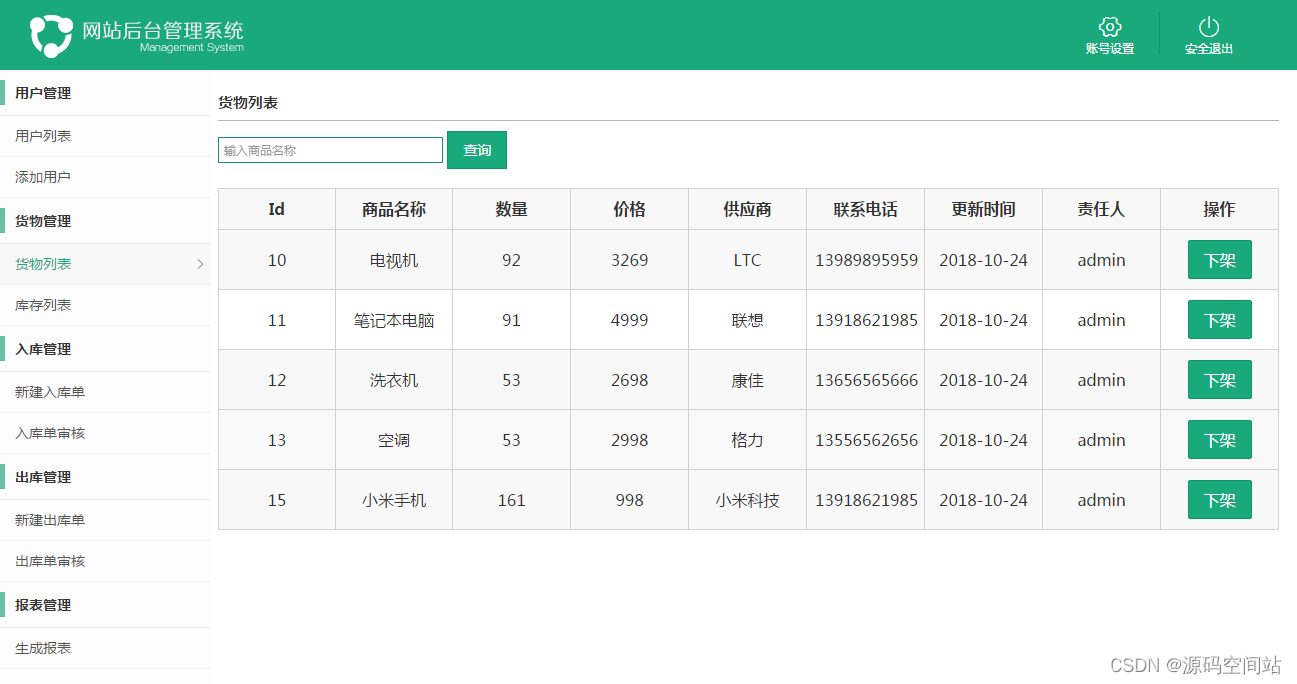Click quantity cell 92
Image resolution: width=1297 pixels, height=684 pixels.
click(512, 260)
